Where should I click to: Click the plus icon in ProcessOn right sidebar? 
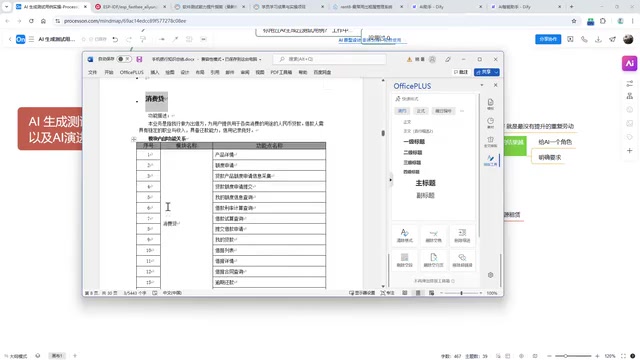[629, 151]
